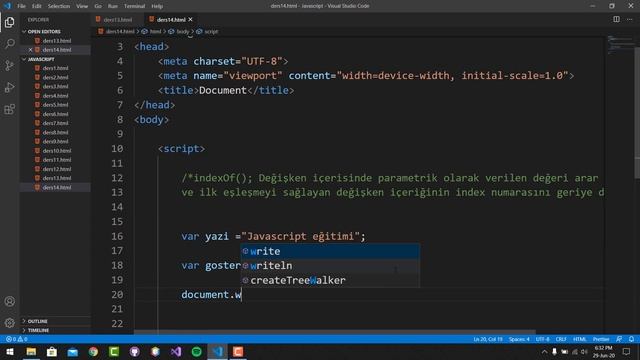Image resolution: width=640 pixels, height=360 pixels.
Task: Open the View menu
Action: [82, 6]
